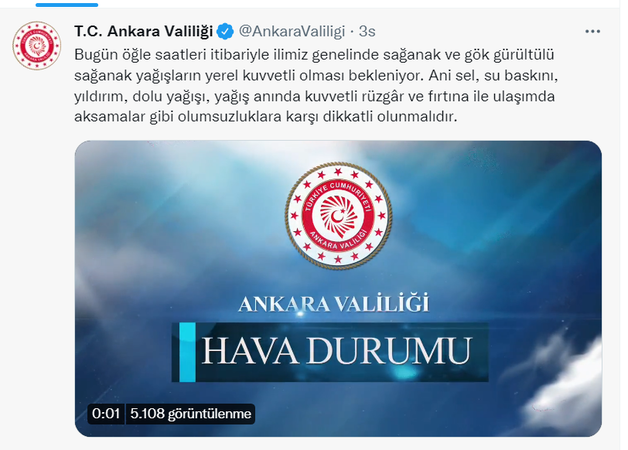Click the tweet line ending dikkatli olunmalıdır
Screen dimensions: 628x450
pos(266,117)
